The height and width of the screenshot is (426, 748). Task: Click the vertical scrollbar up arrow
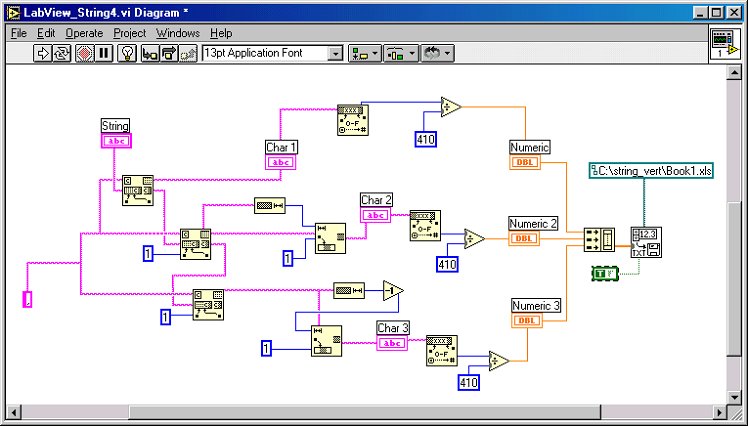734,73
